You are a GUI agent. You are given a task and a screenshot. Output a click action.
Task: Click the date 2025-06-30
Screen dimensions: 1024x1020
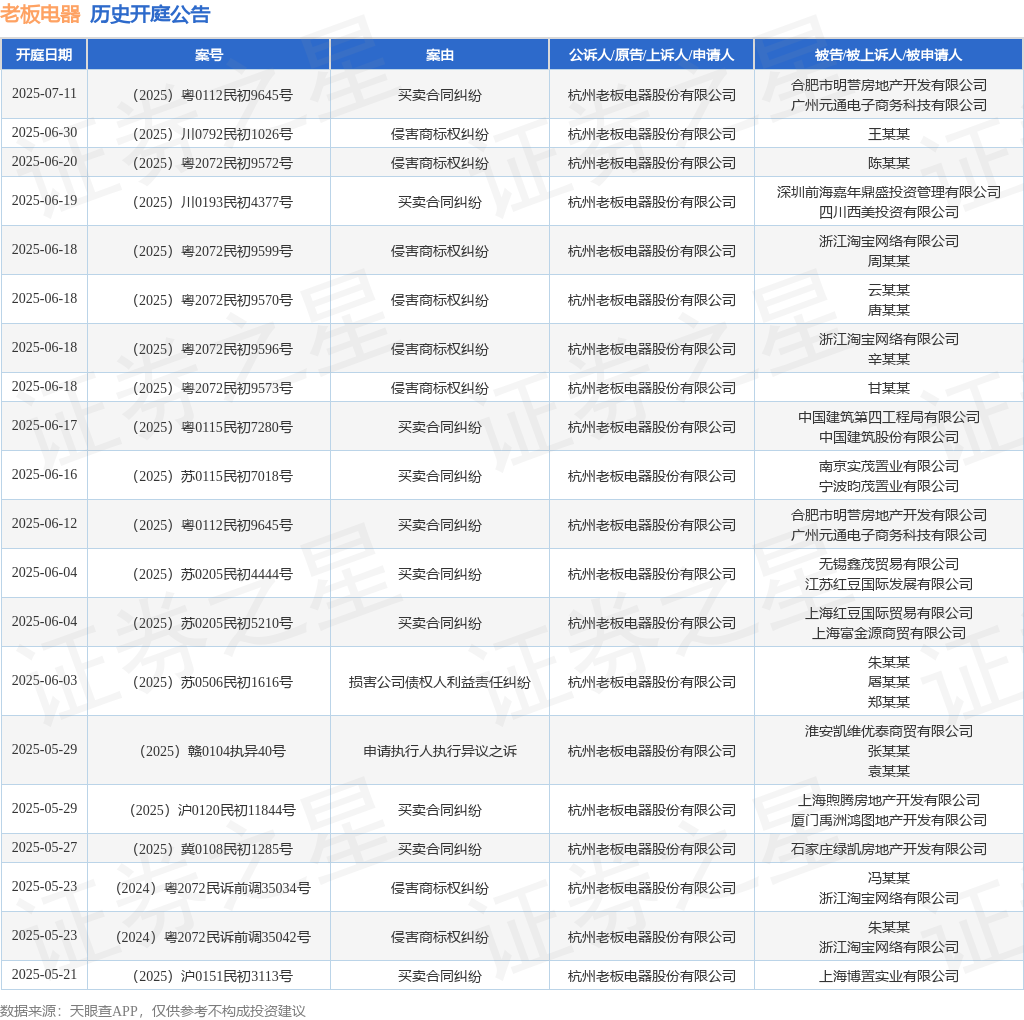point(44,133)
